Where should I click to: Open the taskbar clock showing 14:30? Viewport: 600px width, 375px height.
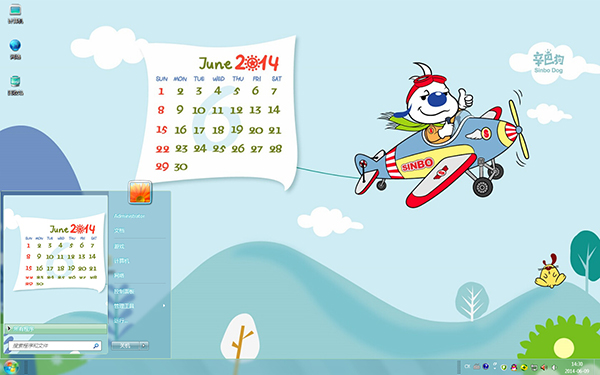click(x=577, y=367)
